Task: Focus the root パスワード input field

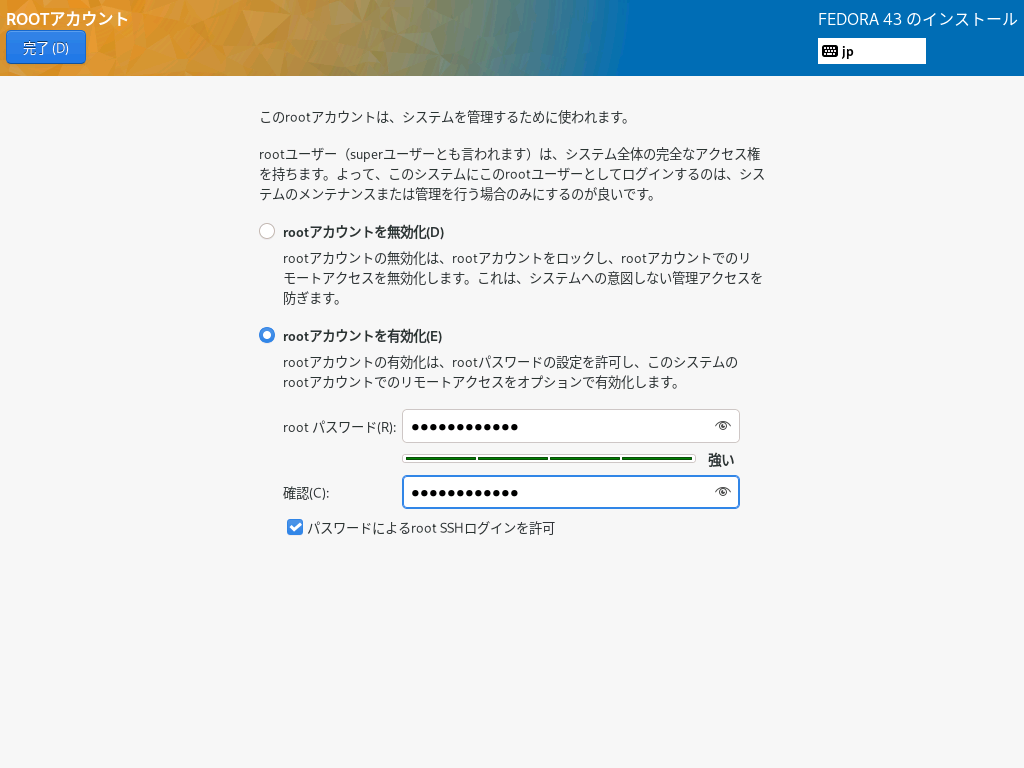Action: (x=555, y=426)
